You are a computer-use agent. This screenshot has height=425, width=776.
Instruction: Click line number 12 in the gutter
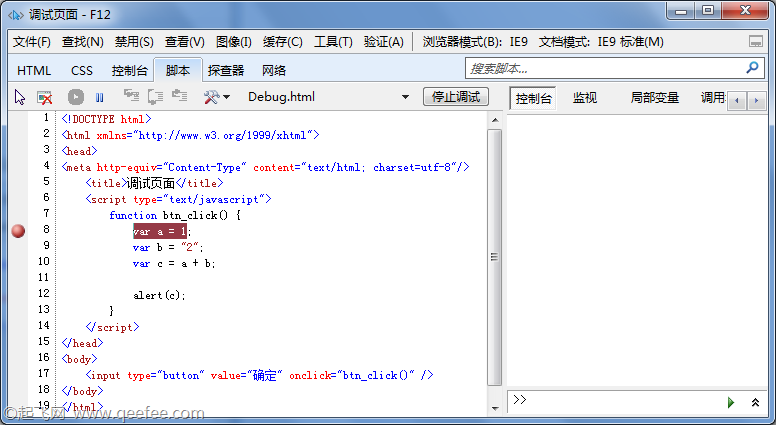point(44,293)
